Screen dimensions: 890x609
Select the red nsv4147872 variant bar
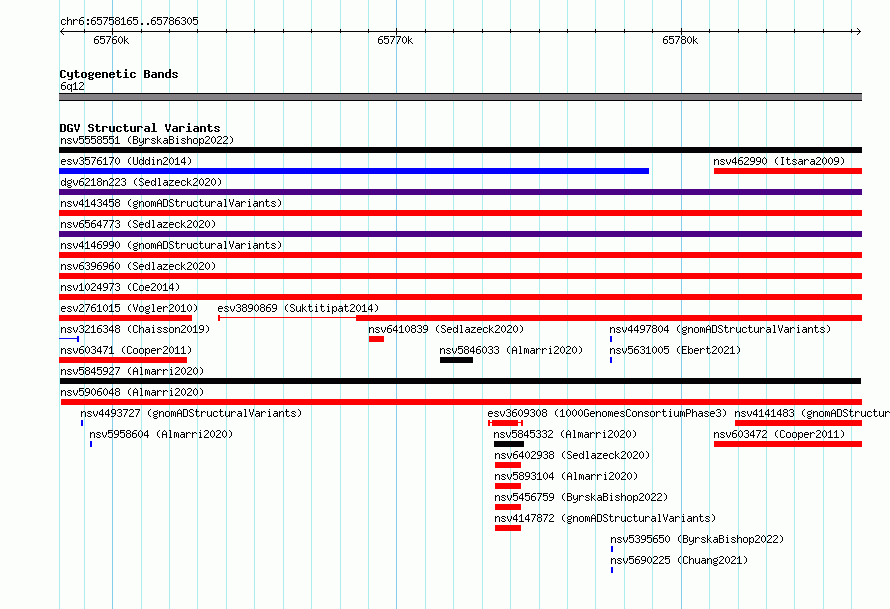507,528
